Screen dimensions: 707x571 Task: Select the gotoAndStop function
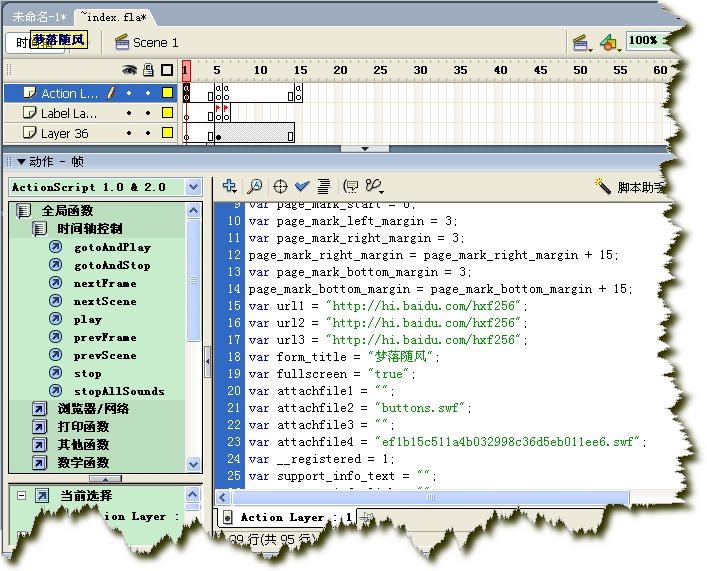pyautogui.click(x=112, y=265)
